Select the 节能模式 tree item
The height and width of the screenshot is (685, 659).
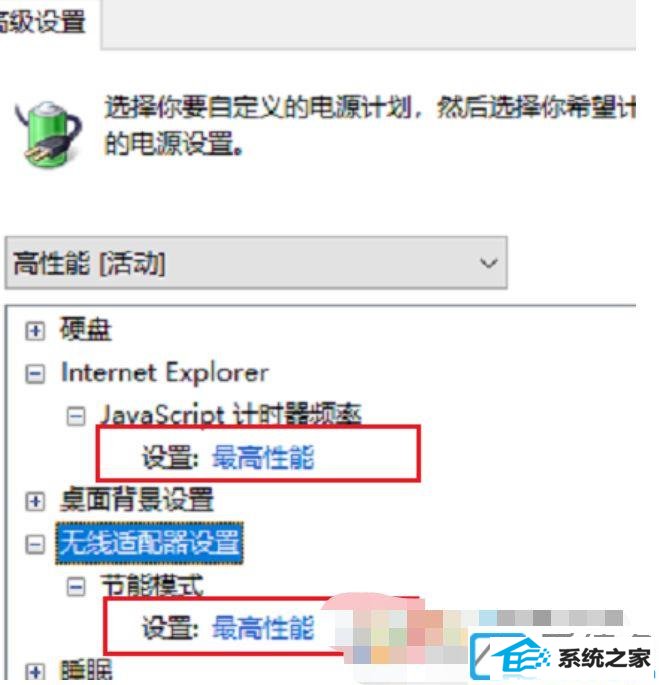click(152, 585)
